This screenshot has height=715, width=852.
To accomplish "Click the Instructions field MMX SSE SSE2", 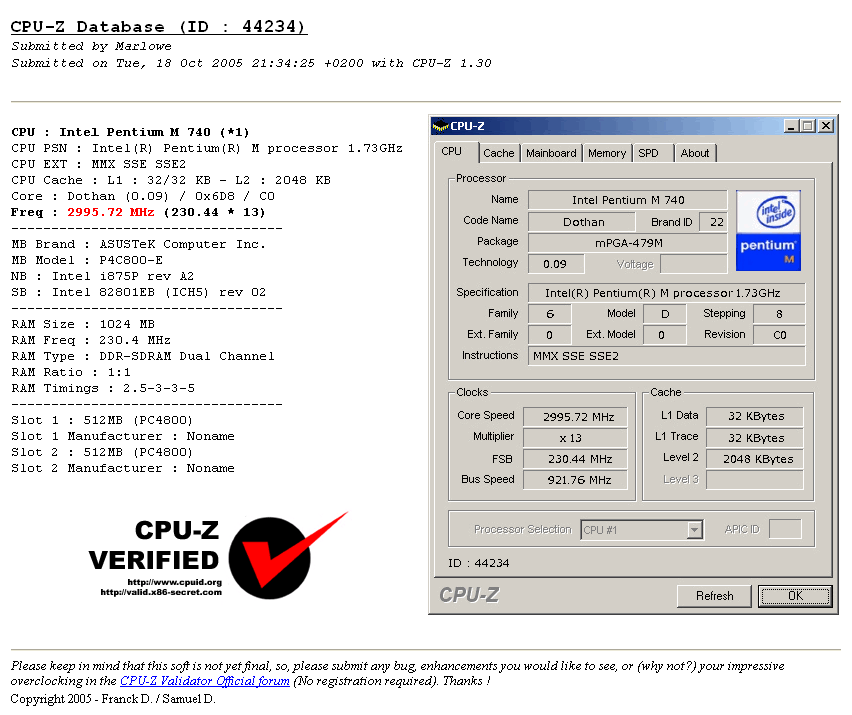I will (667, 356).
